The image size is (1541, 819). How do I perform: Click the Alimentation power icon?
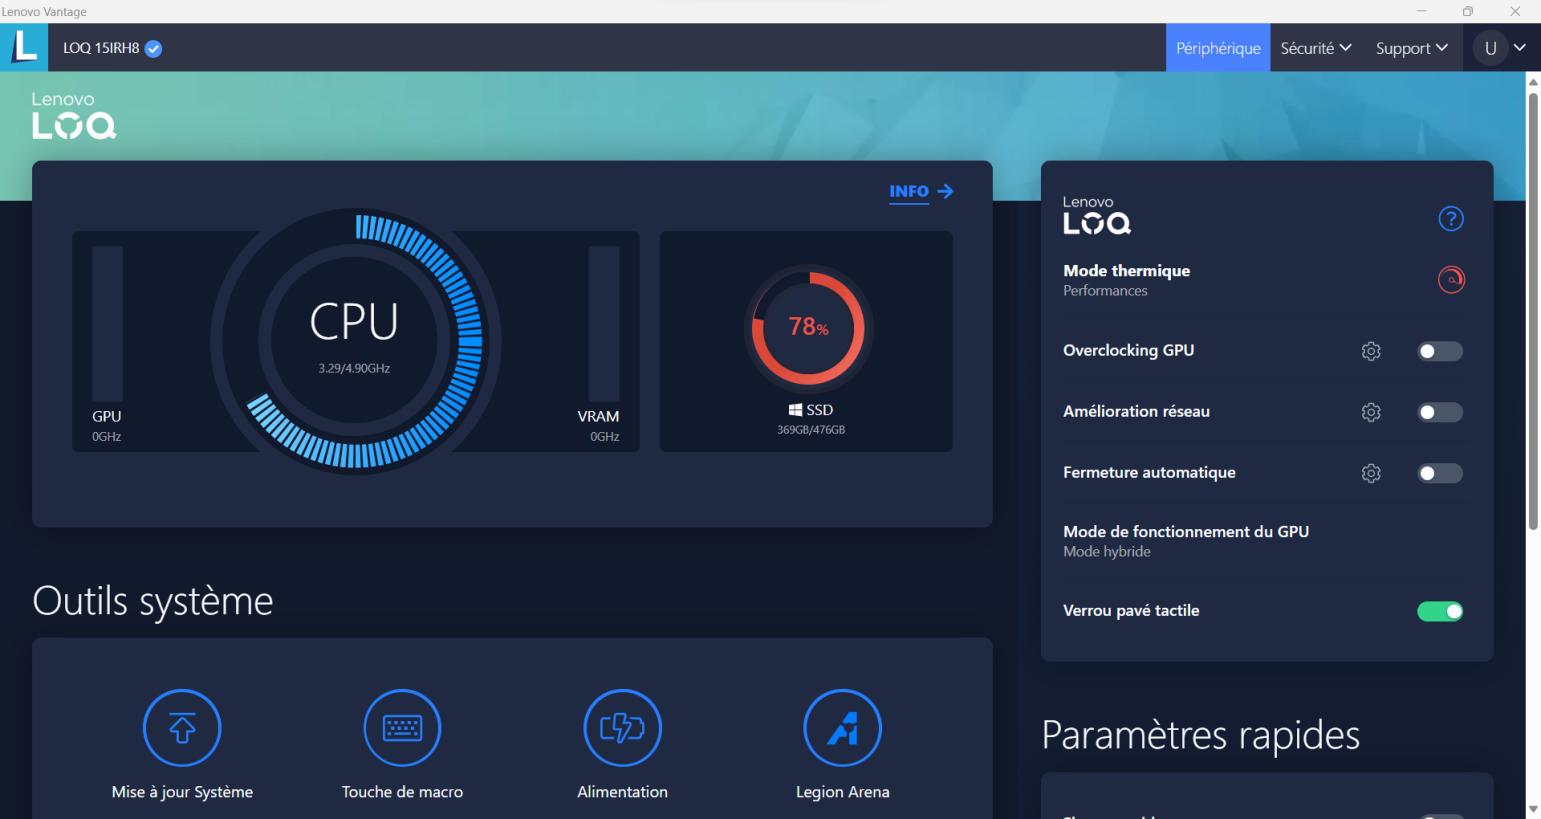tap(622, 728)
